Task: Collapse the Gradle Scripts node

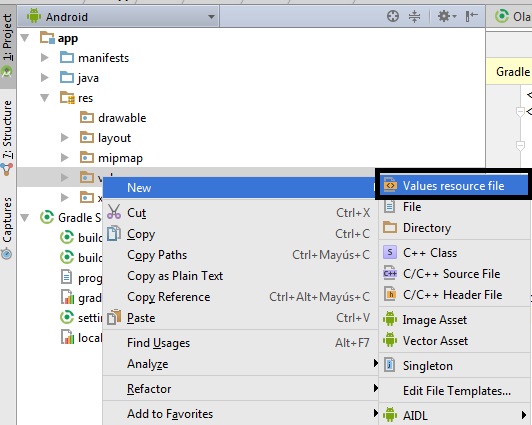Action: pyautogui.click(x=25, y=217)
